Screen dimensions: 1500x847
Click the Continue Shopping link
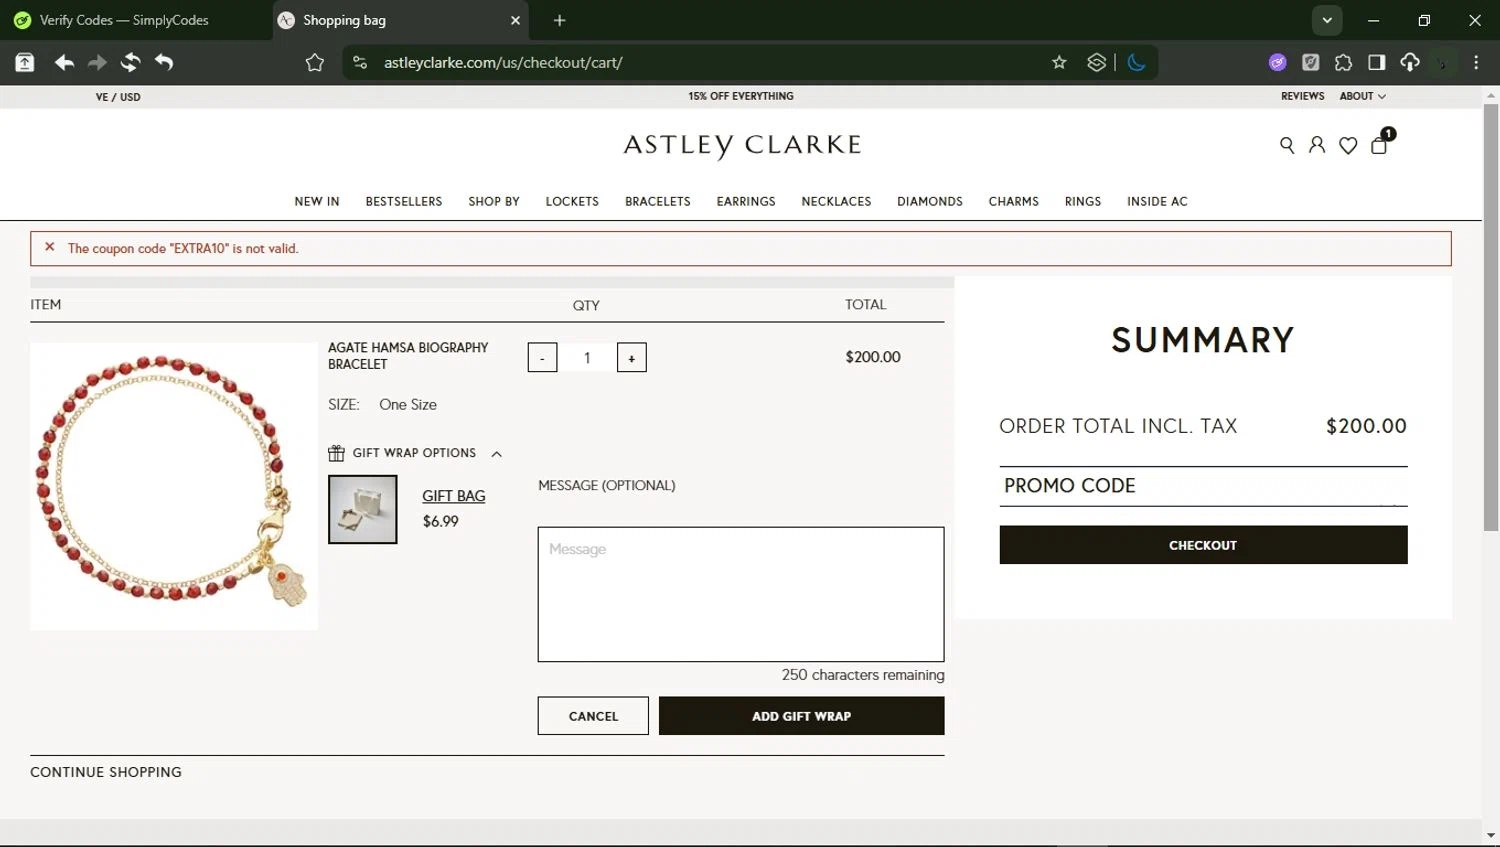[x=106, y=772]
